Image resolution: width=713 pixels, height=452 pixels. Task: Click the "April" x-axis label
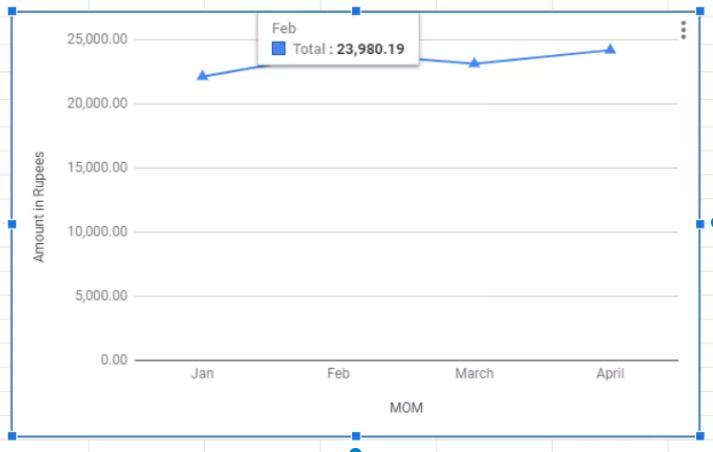click(x=610, y=374)
